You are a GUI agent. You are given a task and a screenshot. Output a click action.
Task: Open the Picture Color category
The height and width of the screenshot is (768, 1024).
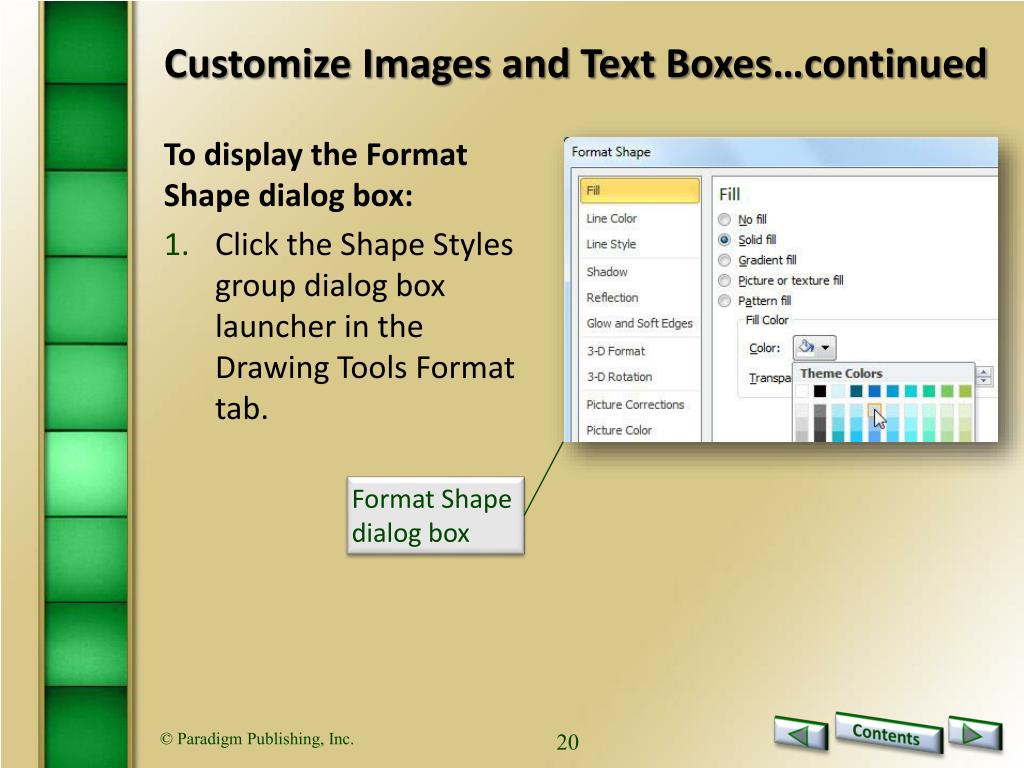click(639, 430)
